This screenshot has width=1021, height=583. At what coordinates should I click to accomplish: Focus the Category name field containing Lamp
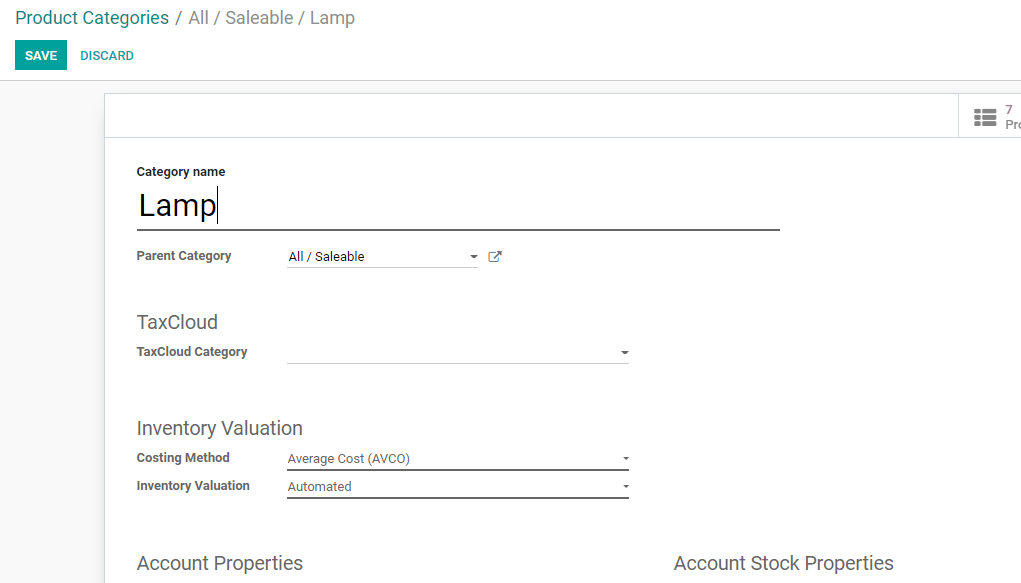pyautogui.click(x=457, y=206)
